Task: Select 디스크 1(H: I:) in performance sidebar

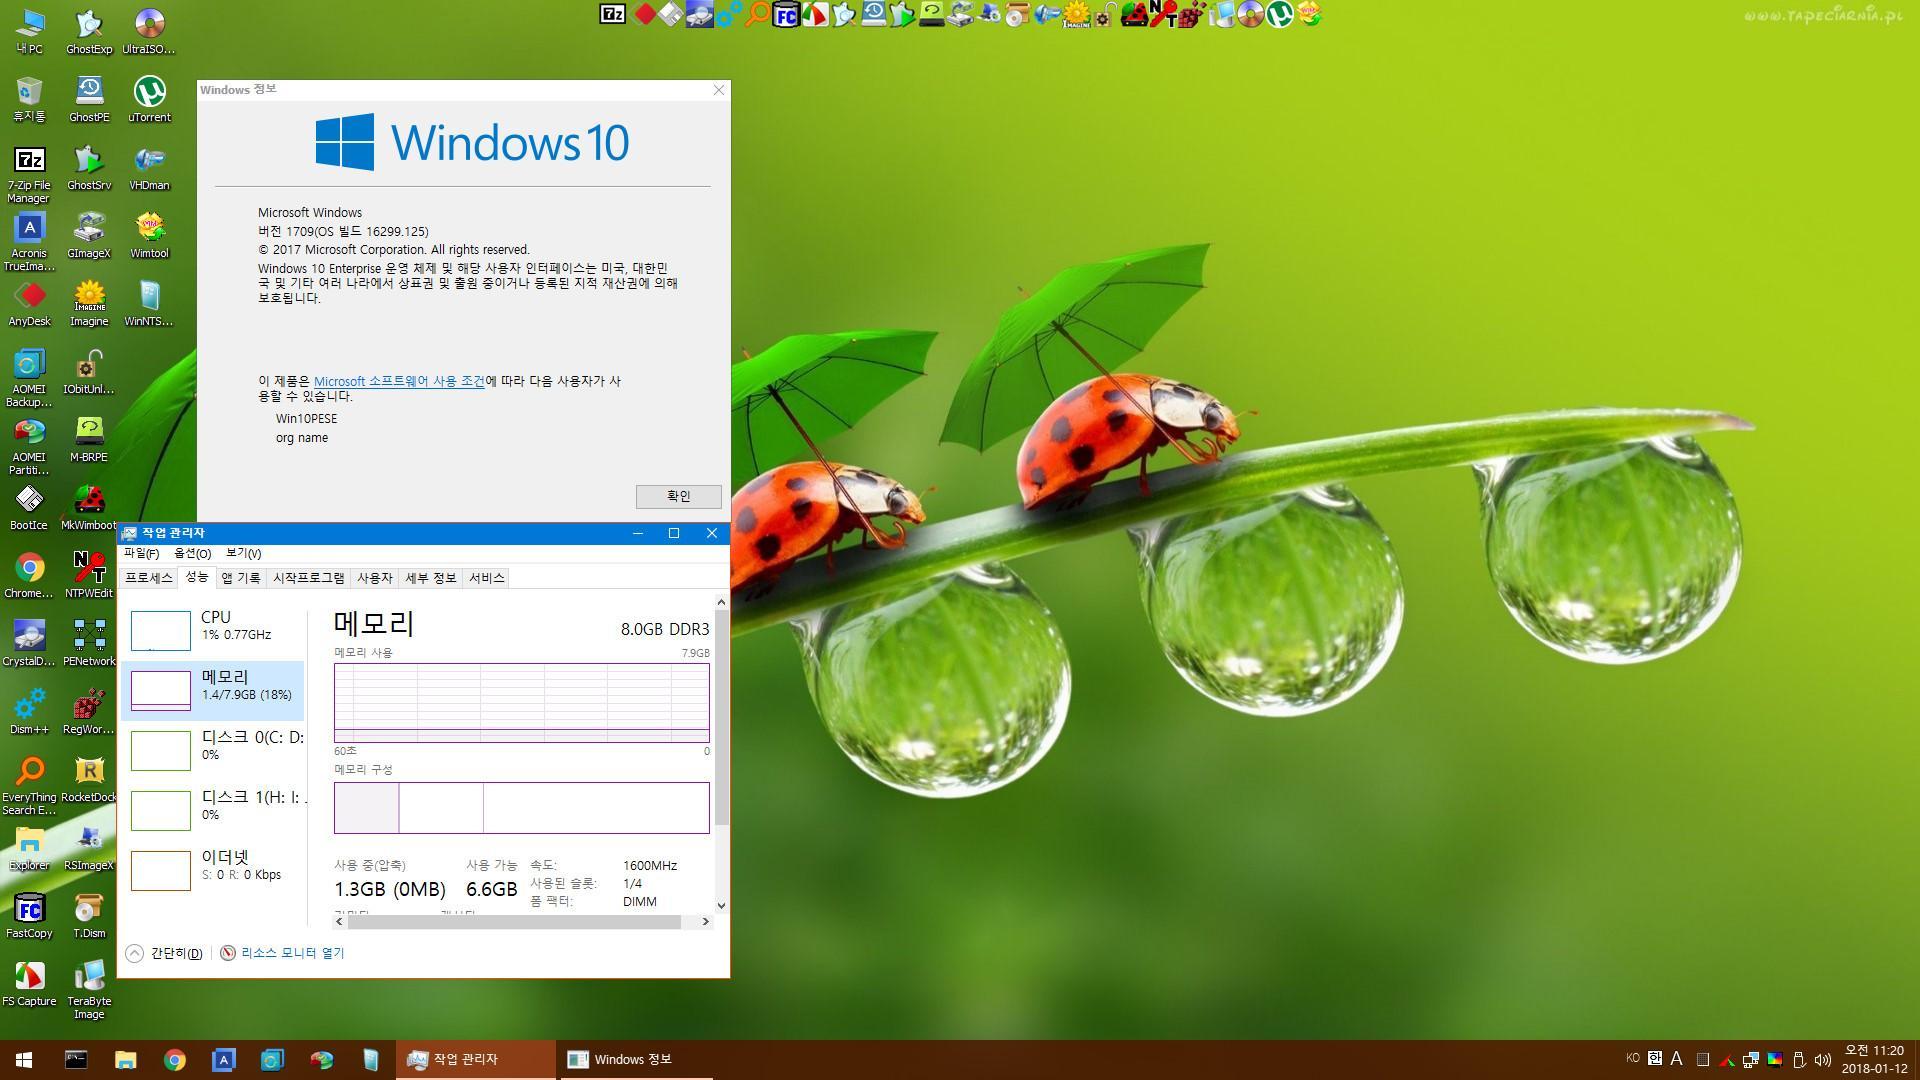Action: pyautogui.click(x=212, y=810)
